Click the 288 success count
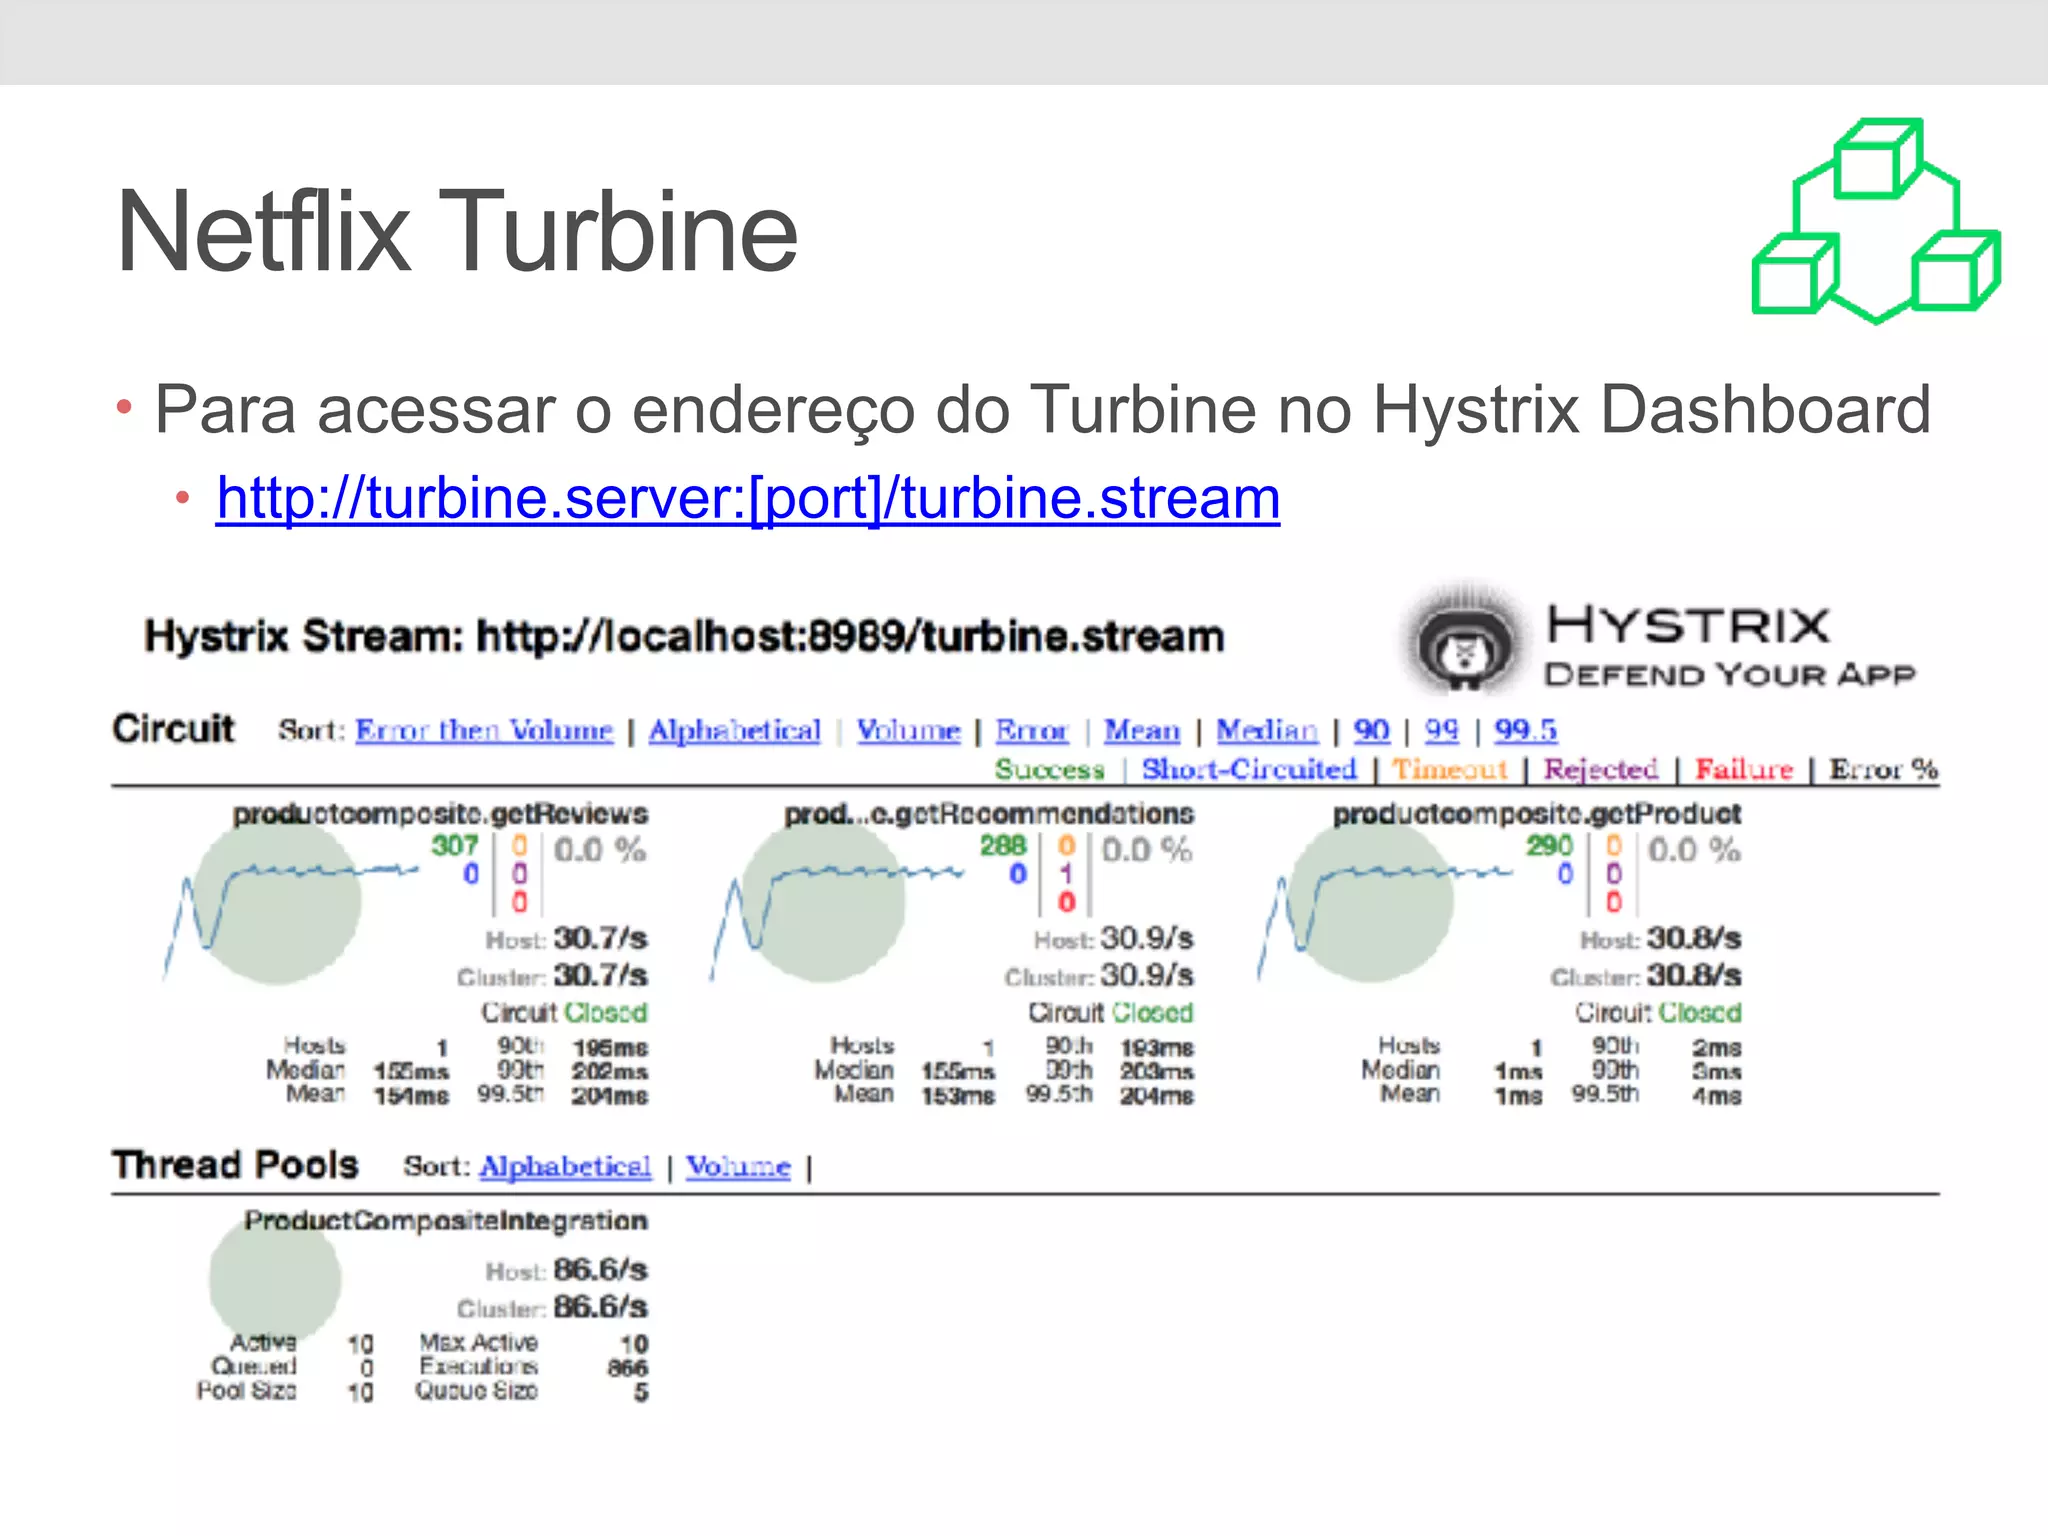2048x1536 pixels. tap(1003, 846)
